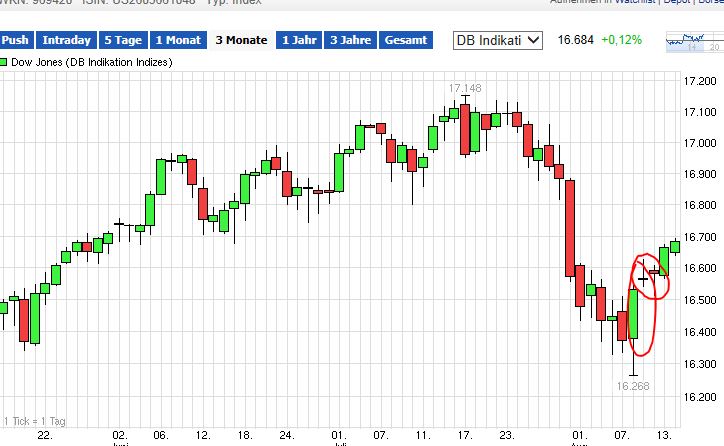This screenshot has height=446, width=724.
Task: Select the Gesamt full history tab
Action: click(406, 40)
